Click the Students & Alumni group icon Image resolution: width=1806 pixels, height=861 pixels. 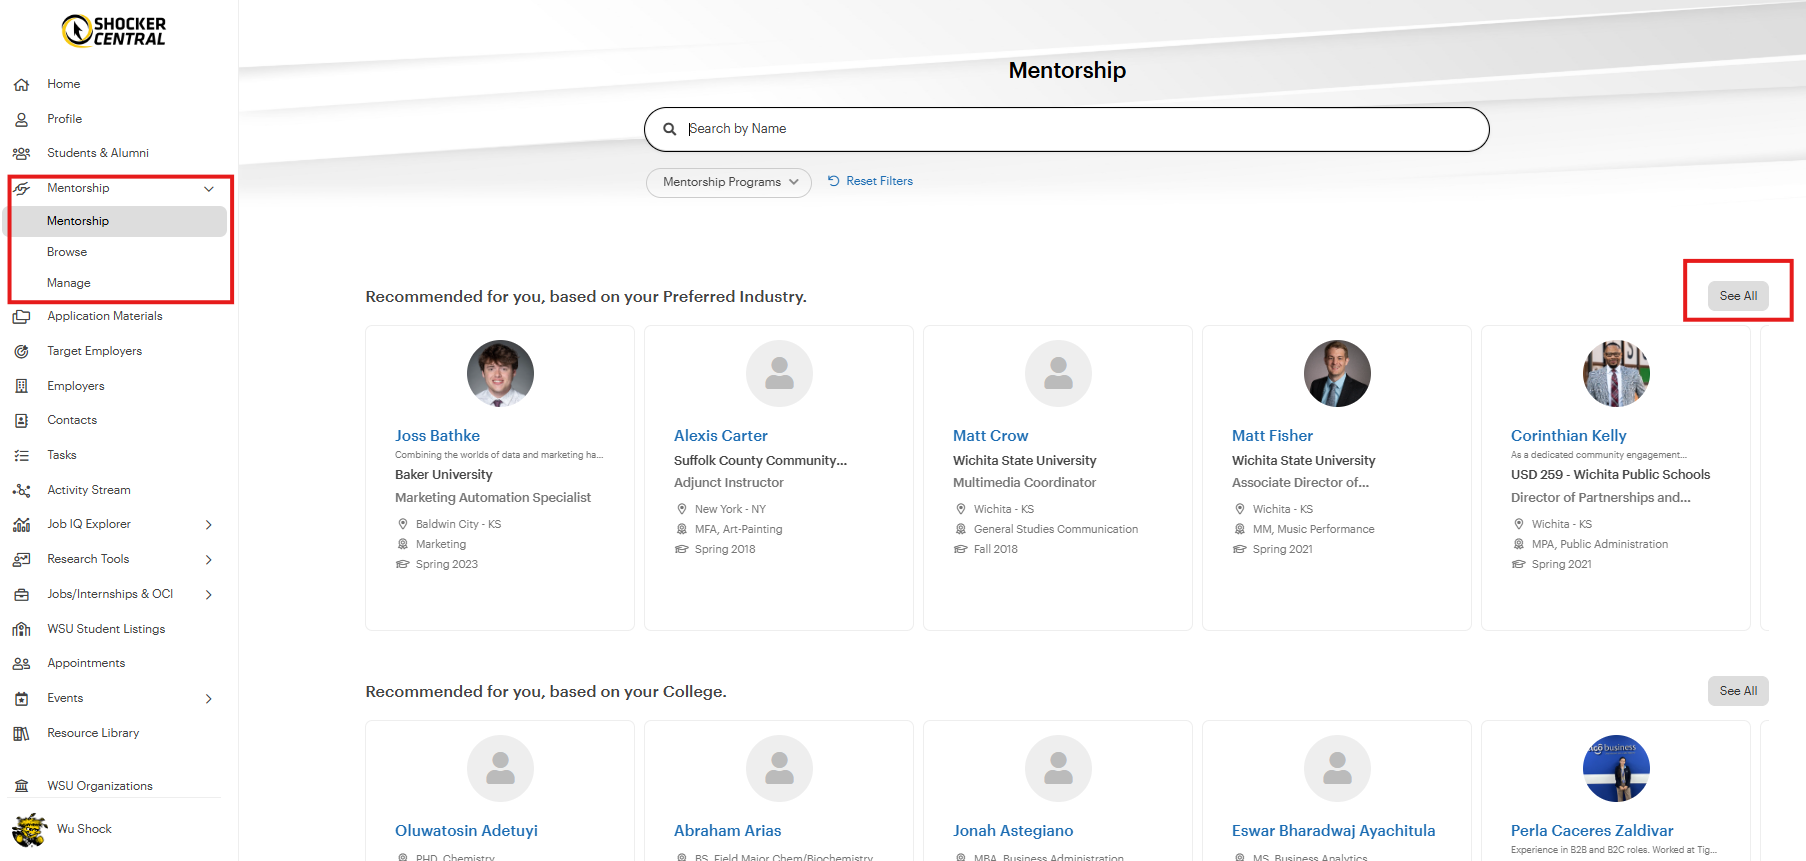click(x=21, y=154)
